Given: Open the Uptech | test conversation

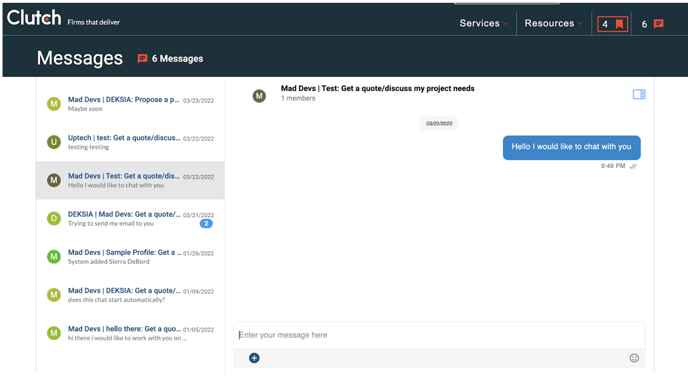Looking at the screenshot, I should 130,142.
